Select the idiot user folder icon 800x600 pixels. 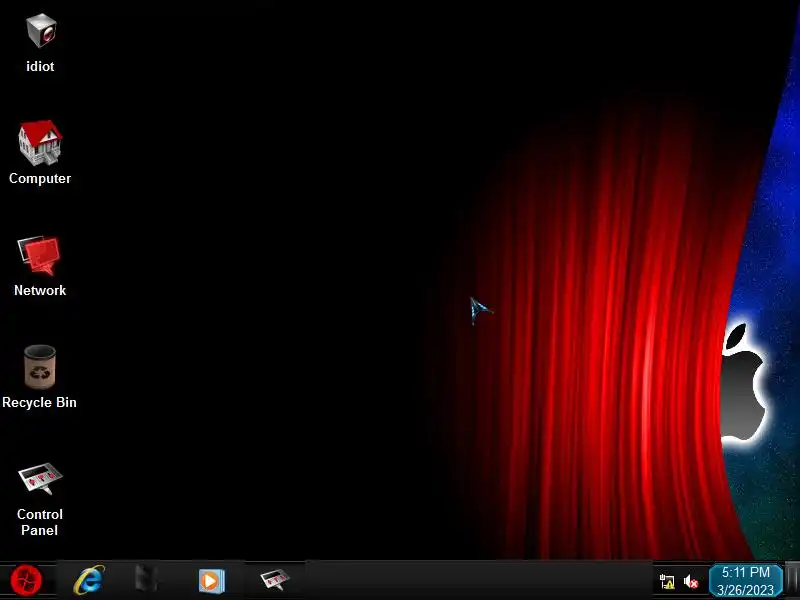pyautogui.click(x=40, y=31)
